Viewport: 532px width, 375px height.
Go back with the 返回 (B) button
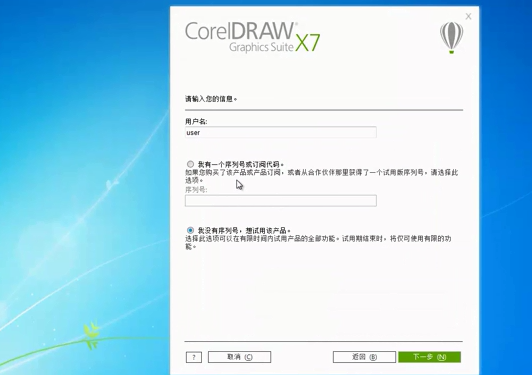point(364,357)
